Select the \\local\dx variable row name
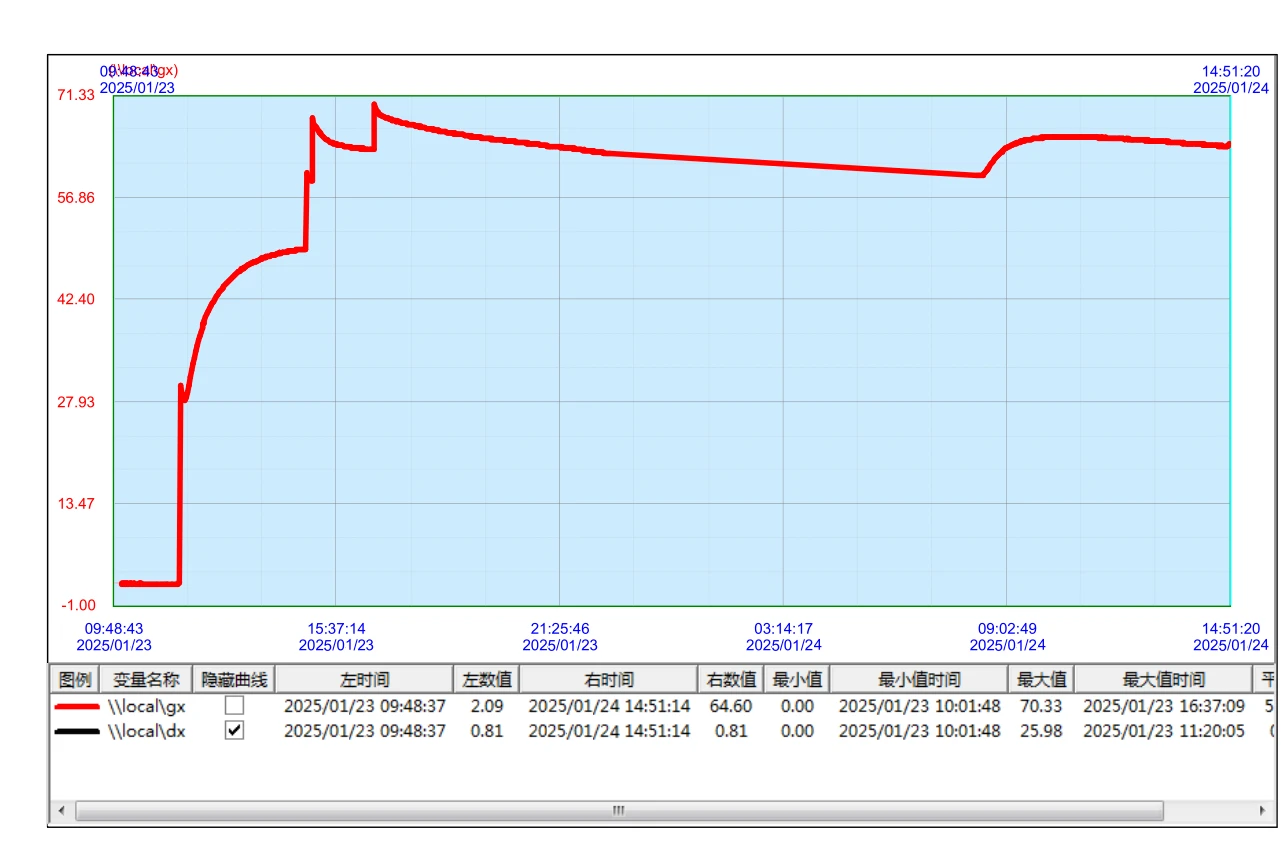Image resolution: width=1288 pixels, height=860 pixels. pyautogui.click(x=147, y=731)
